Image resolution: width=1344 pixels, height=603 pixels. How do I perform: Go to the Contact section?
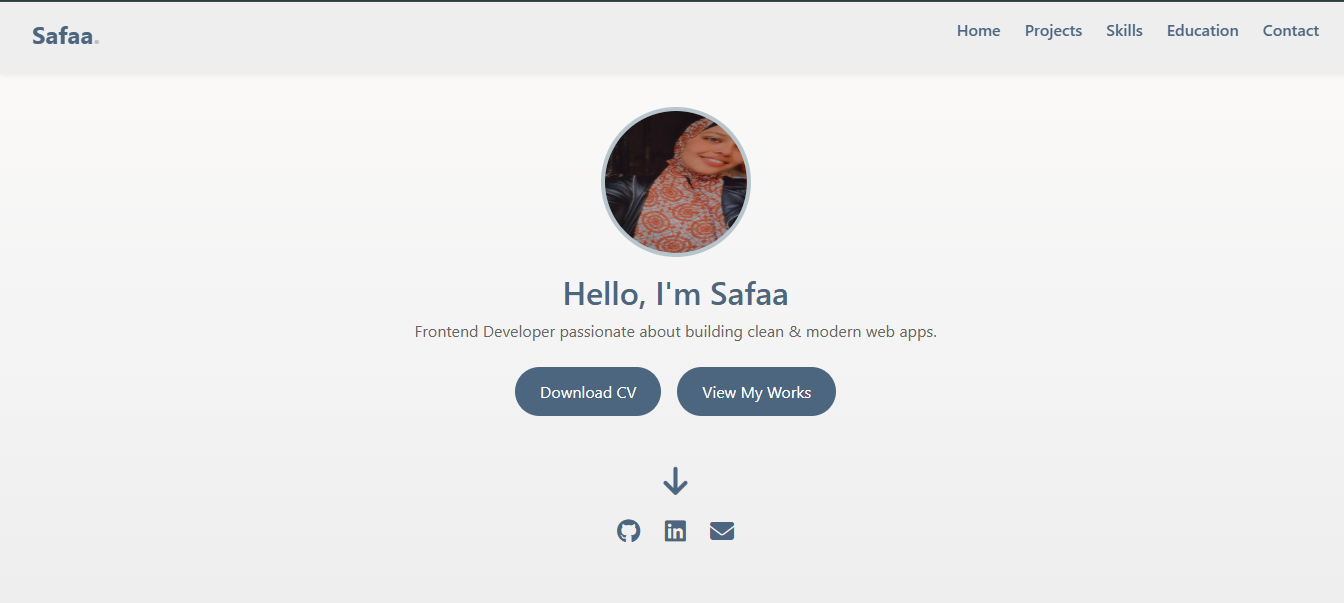(1290, 30)
